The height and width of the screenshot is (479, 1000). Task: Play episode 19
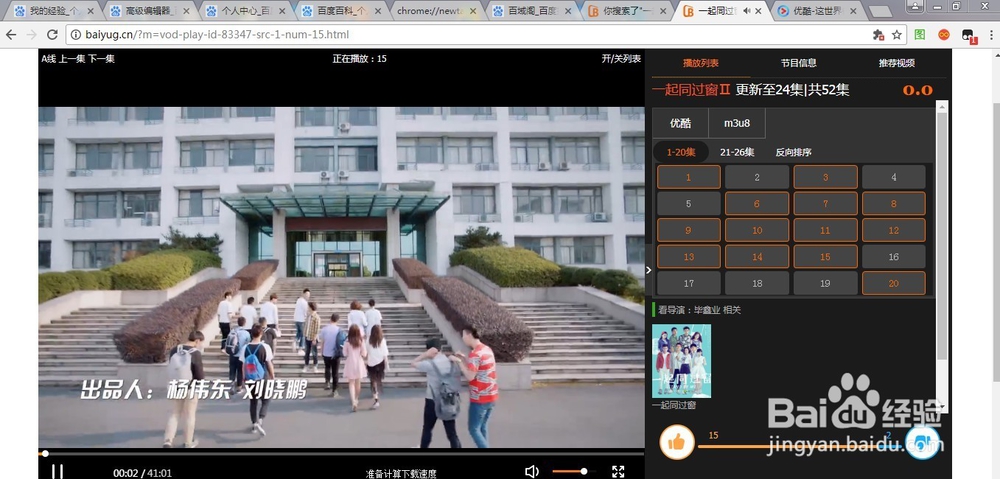(x=825, y=283)
